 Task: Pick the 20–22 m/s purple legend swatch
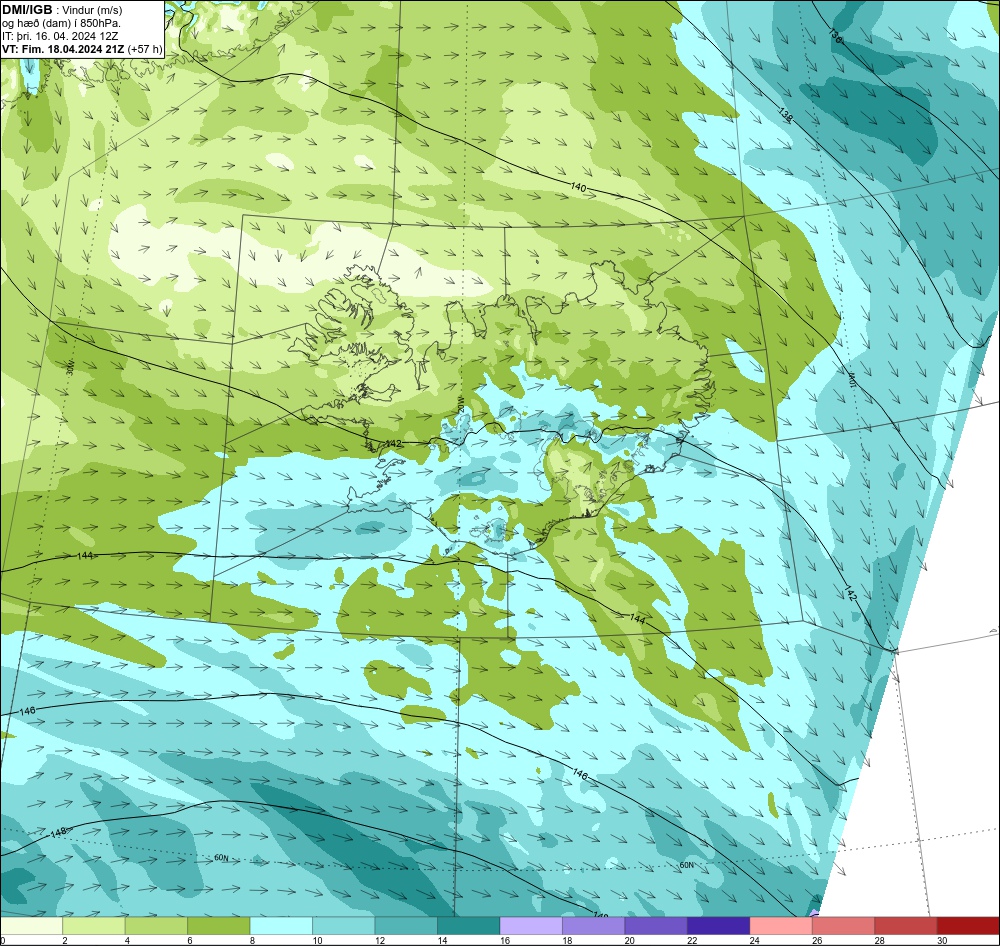point(656,926)
